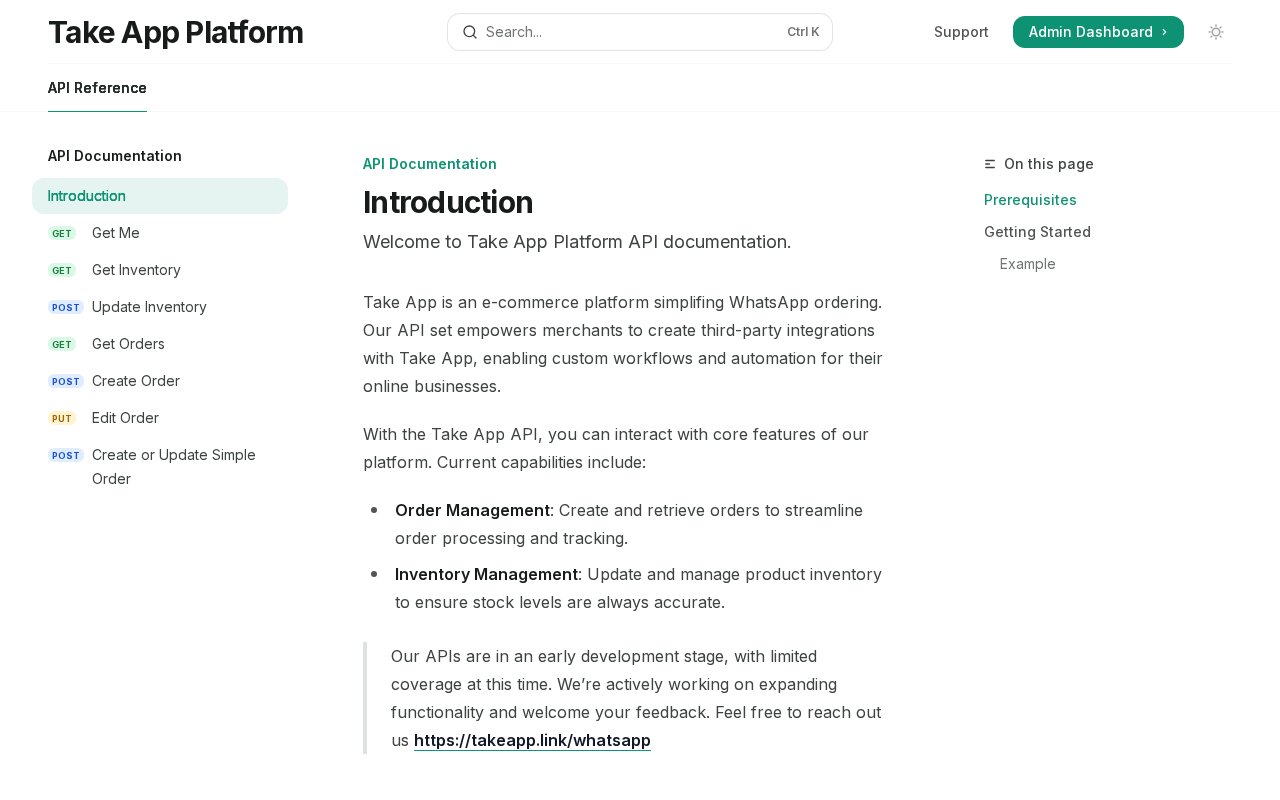Click the 'Introduction' page heading
Screen dimensions: 1280x800
click(x=448, y=202)
